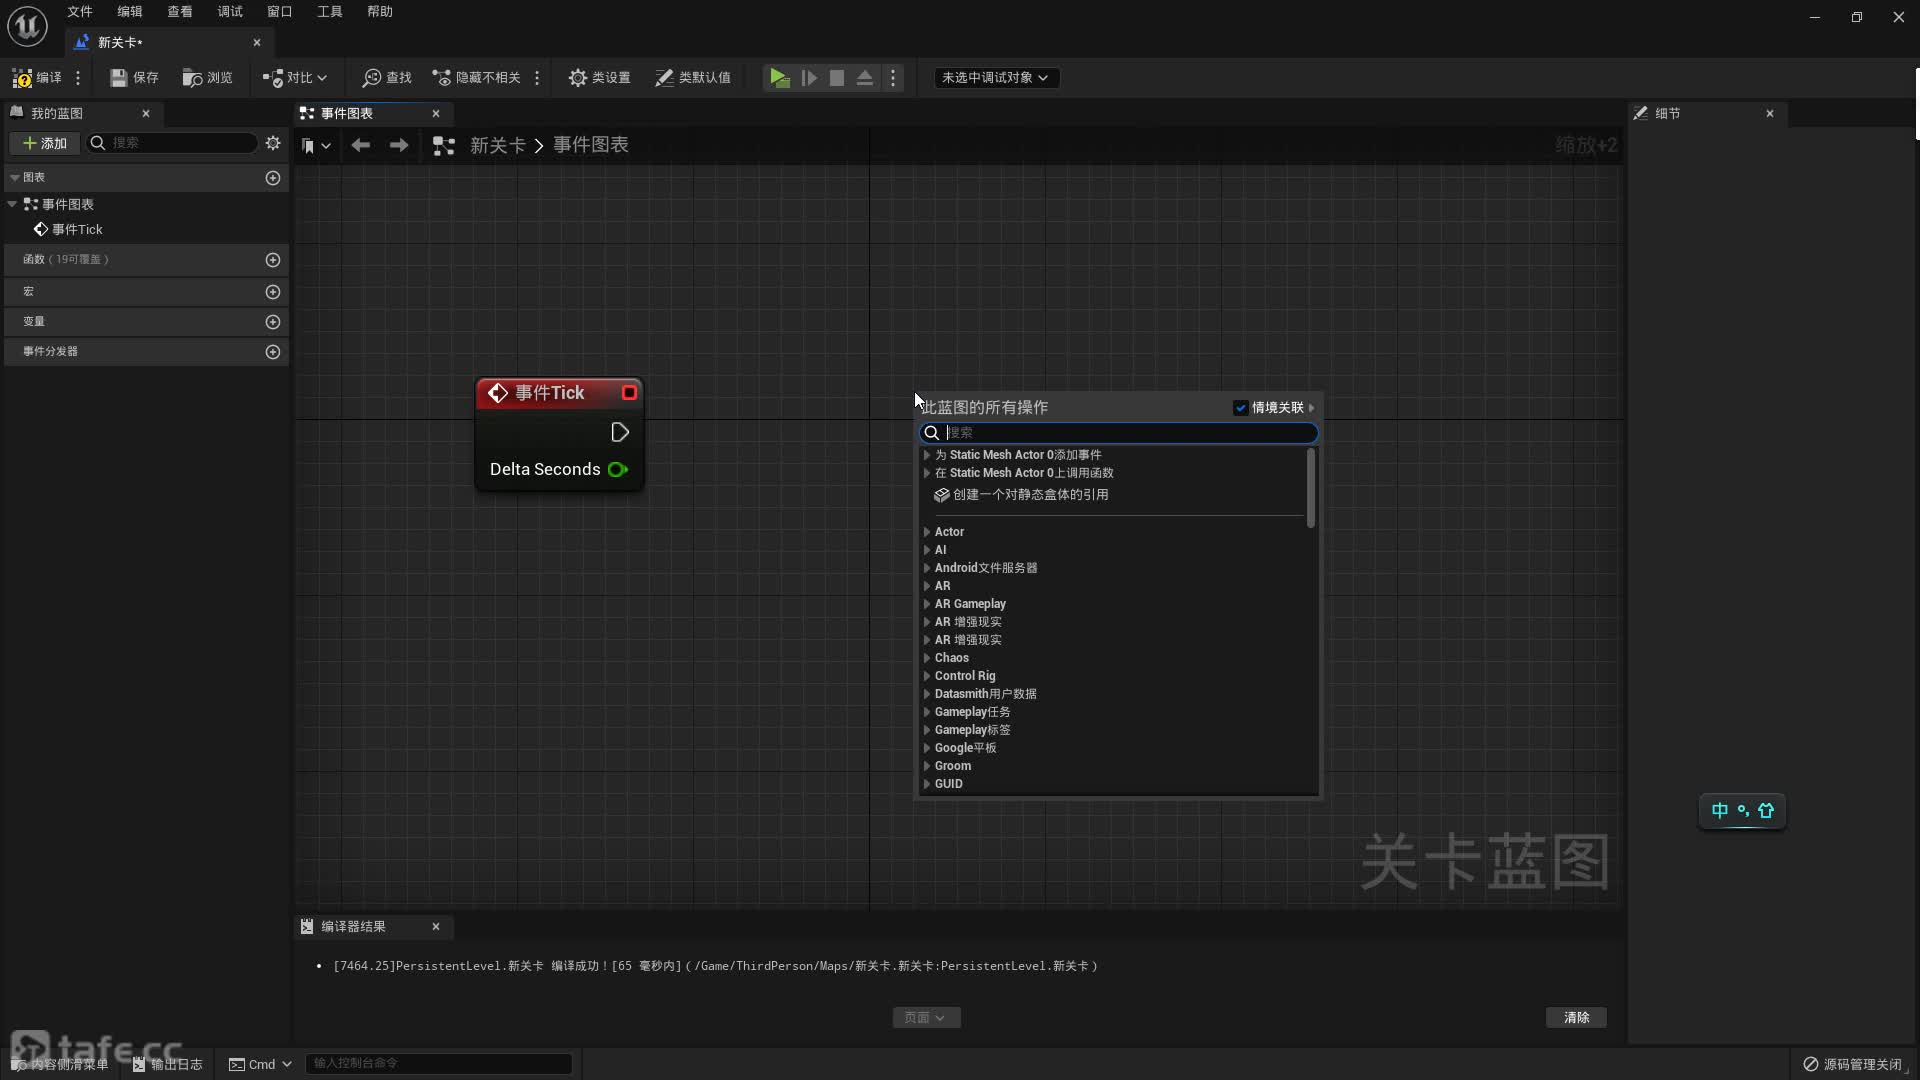Save the blueprint with the 保存 button
1920x1080 pixels.
[x=134, y=78]
